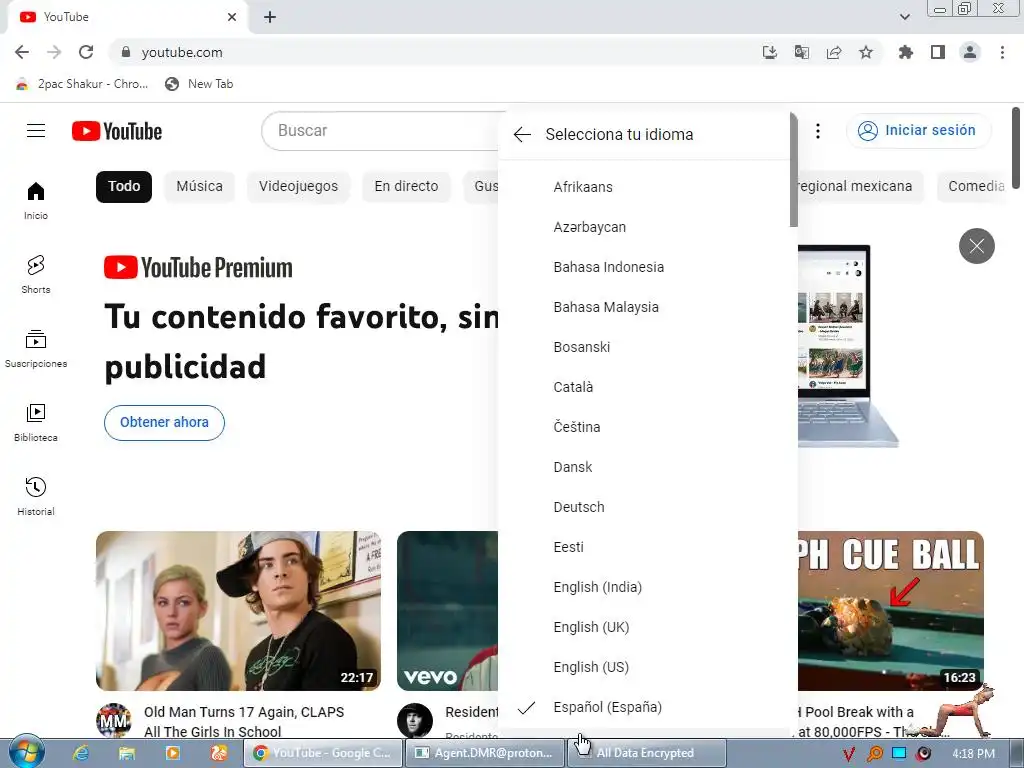Choose English (US) language
The image size is (1024, 768).
pyautogui.click(x=644, y=667)
